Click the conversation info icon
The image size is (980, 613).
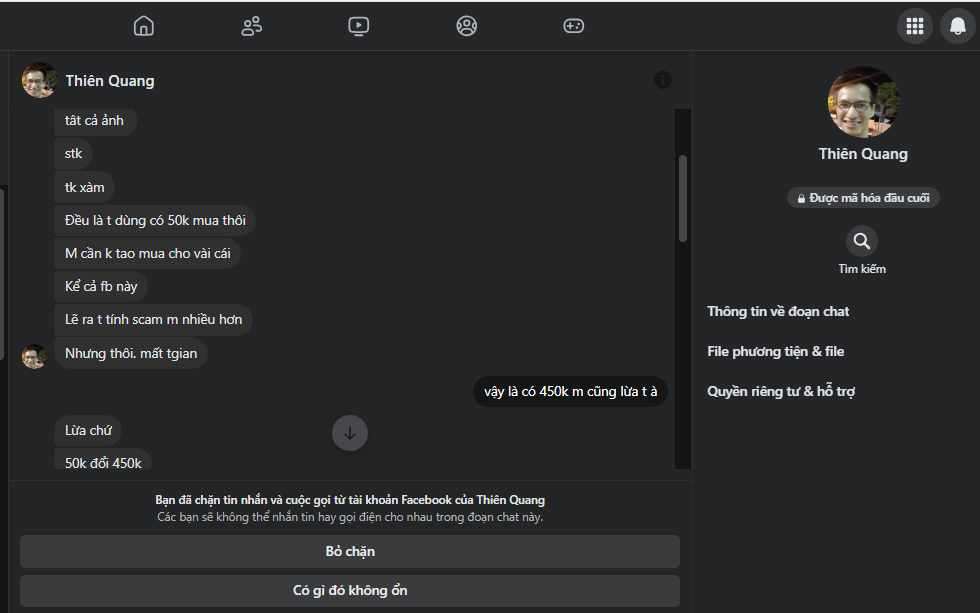[x=662, y=80]
